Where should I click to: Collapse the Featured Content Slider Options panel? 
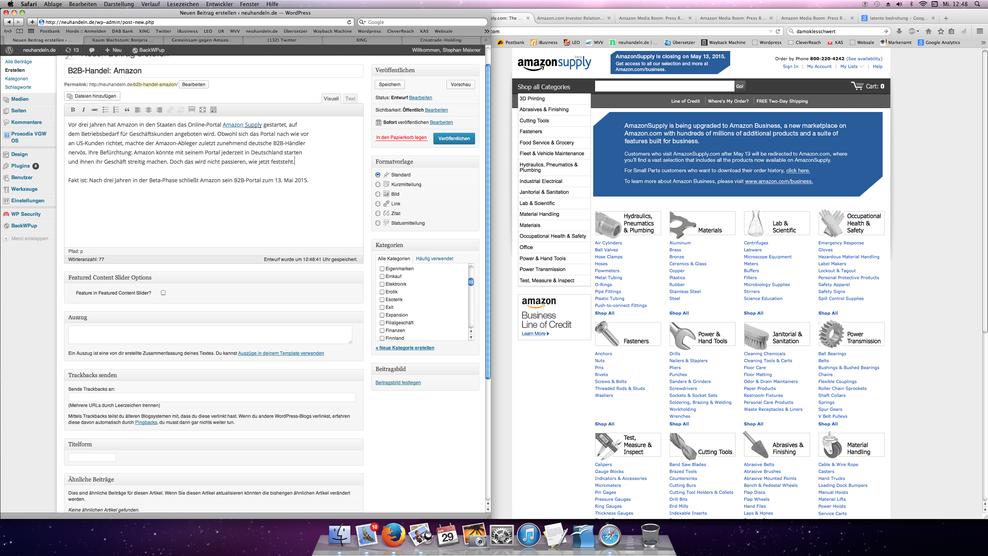[214, 277]
